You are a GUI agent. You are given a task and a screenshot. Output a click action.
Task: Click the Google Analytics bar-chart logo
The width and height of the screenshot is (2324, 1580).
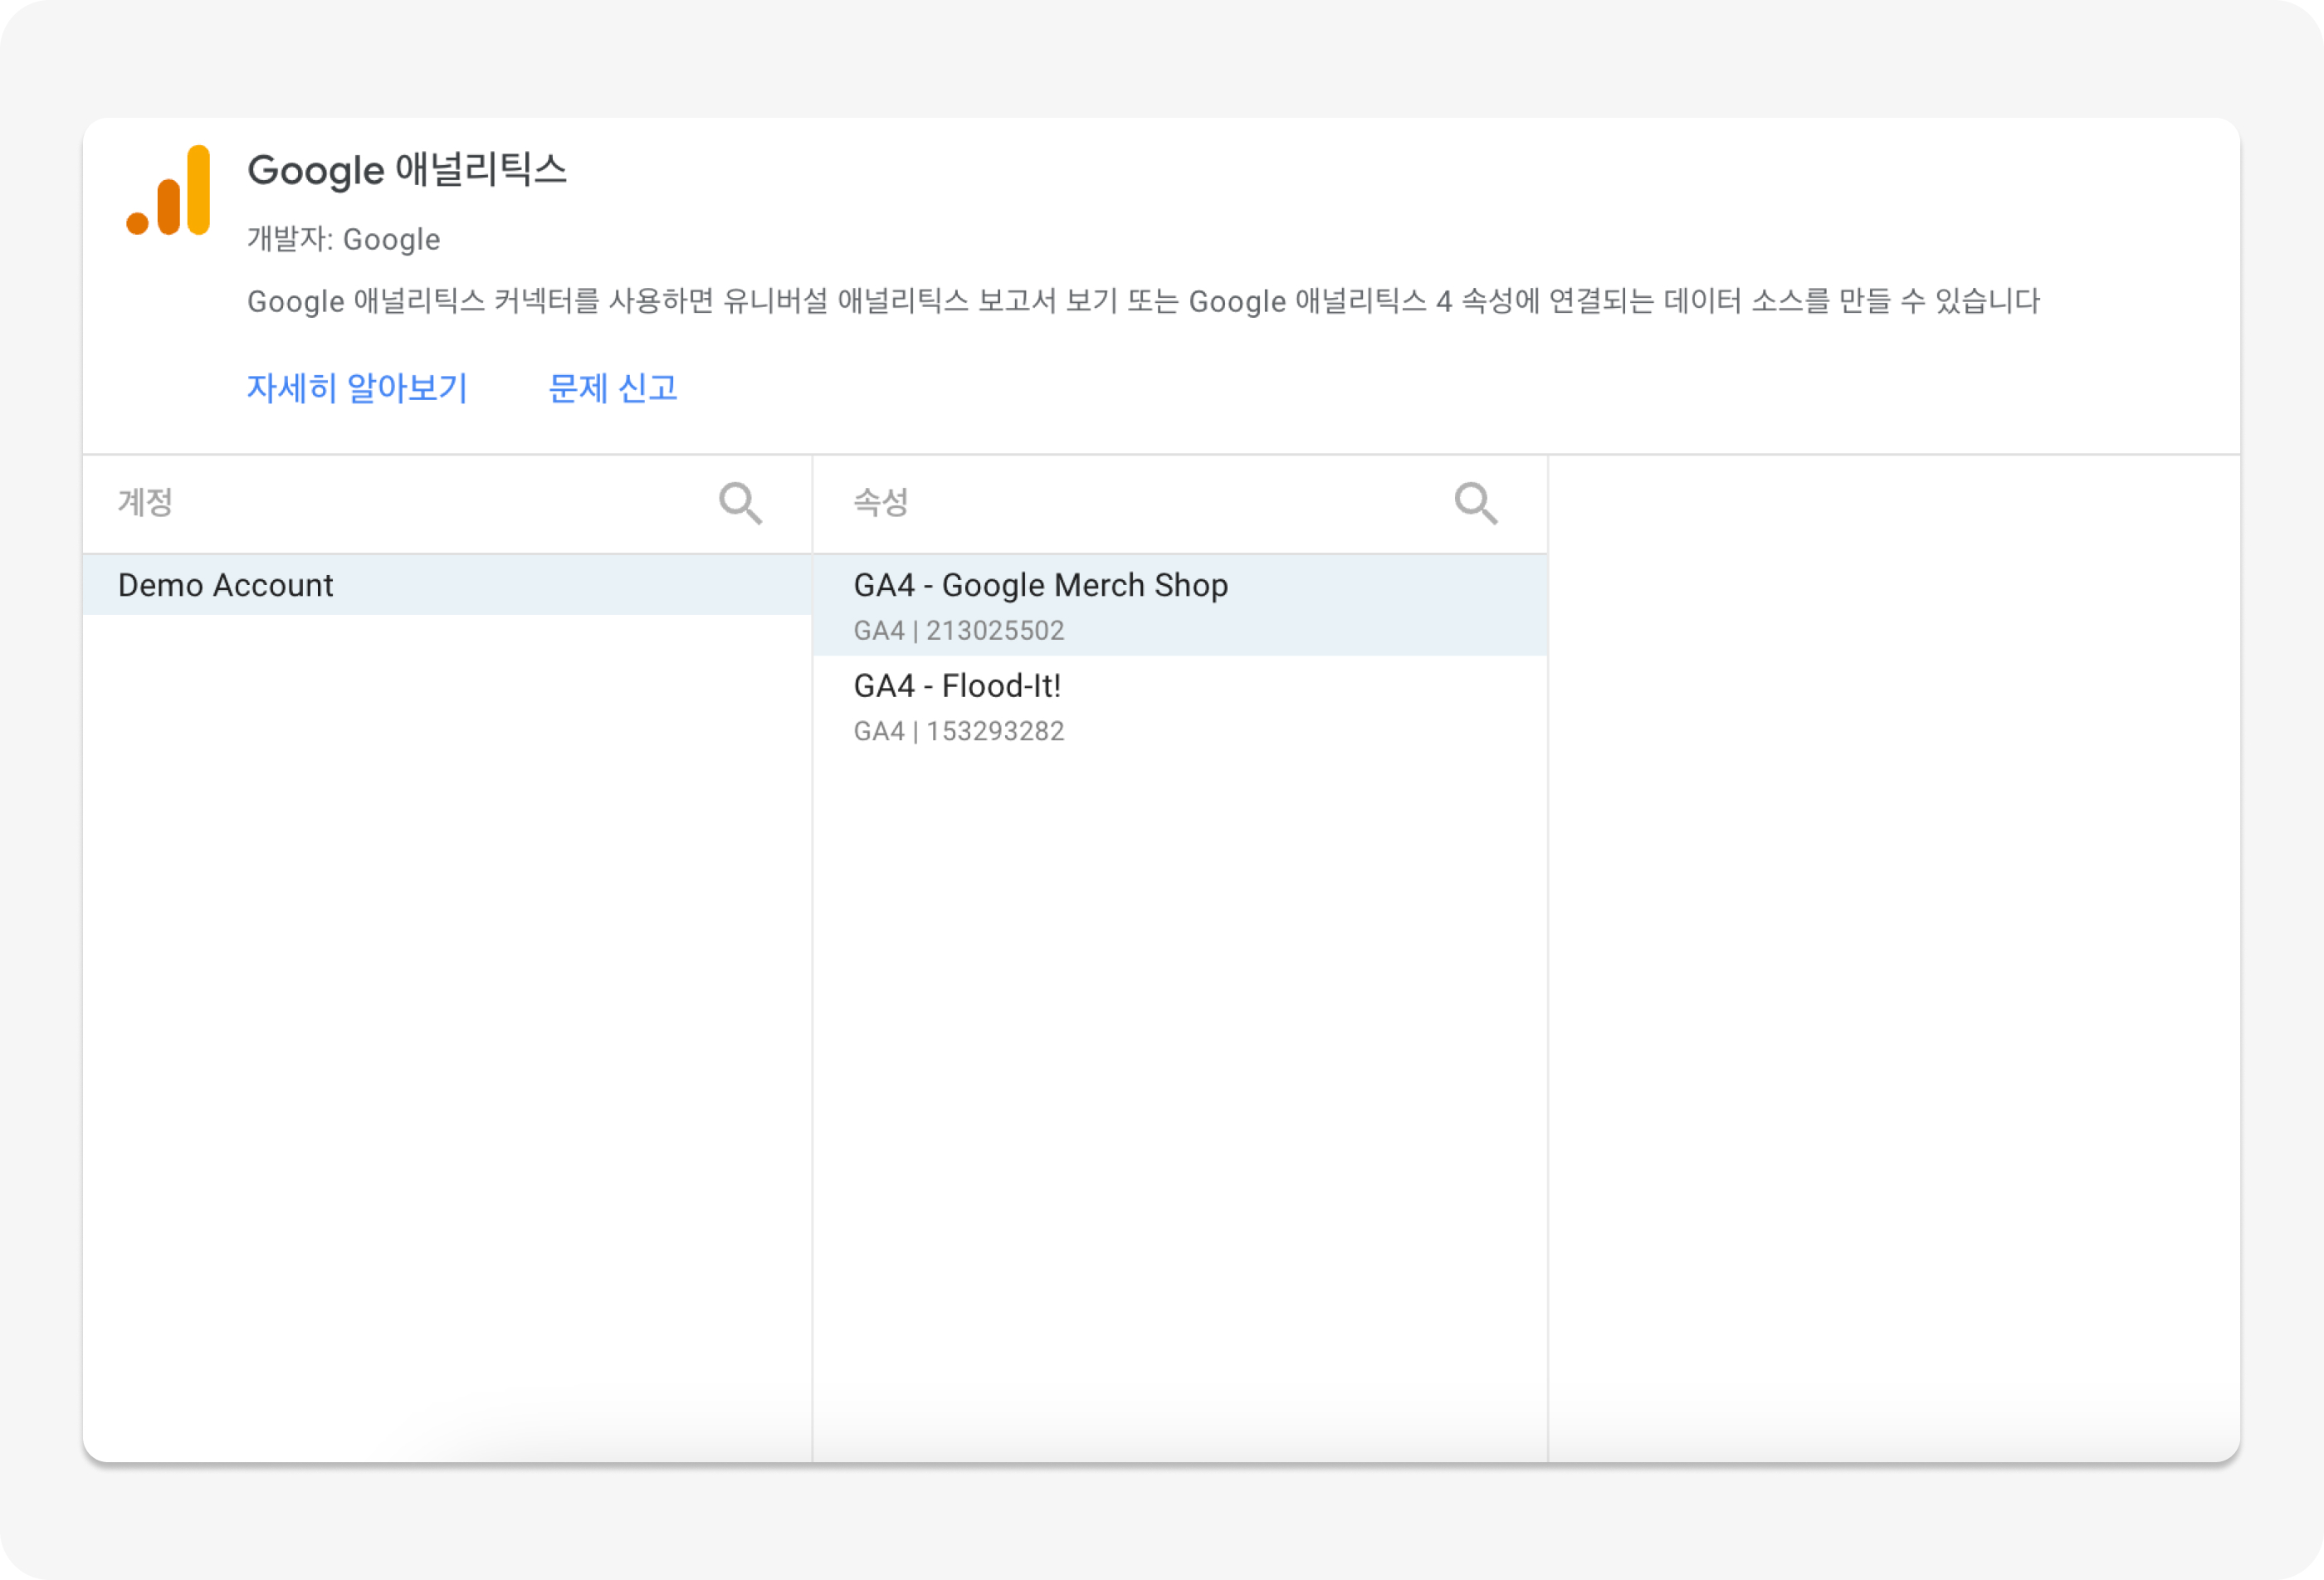point(168,190)
